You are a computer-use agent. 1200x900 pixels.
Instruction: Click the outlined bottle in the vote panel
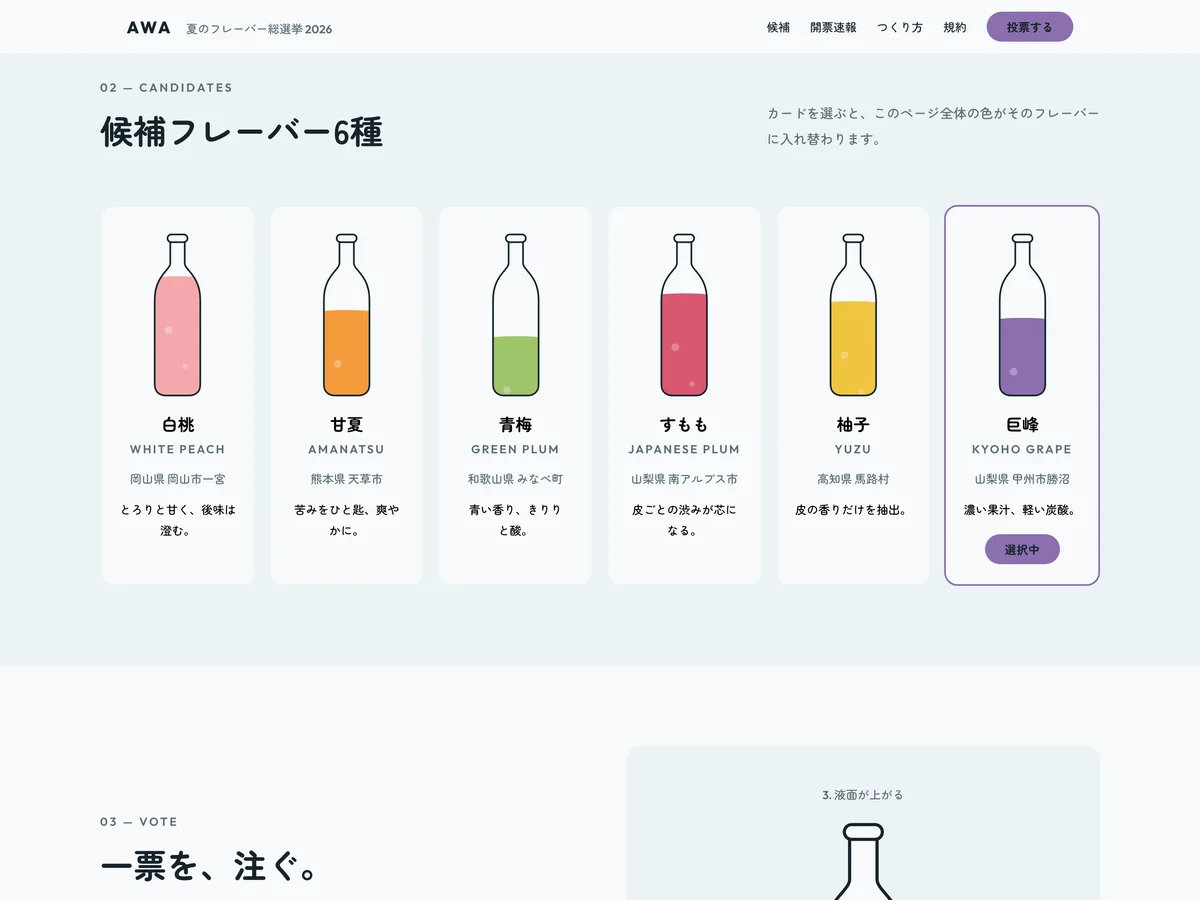pos(863,861)
